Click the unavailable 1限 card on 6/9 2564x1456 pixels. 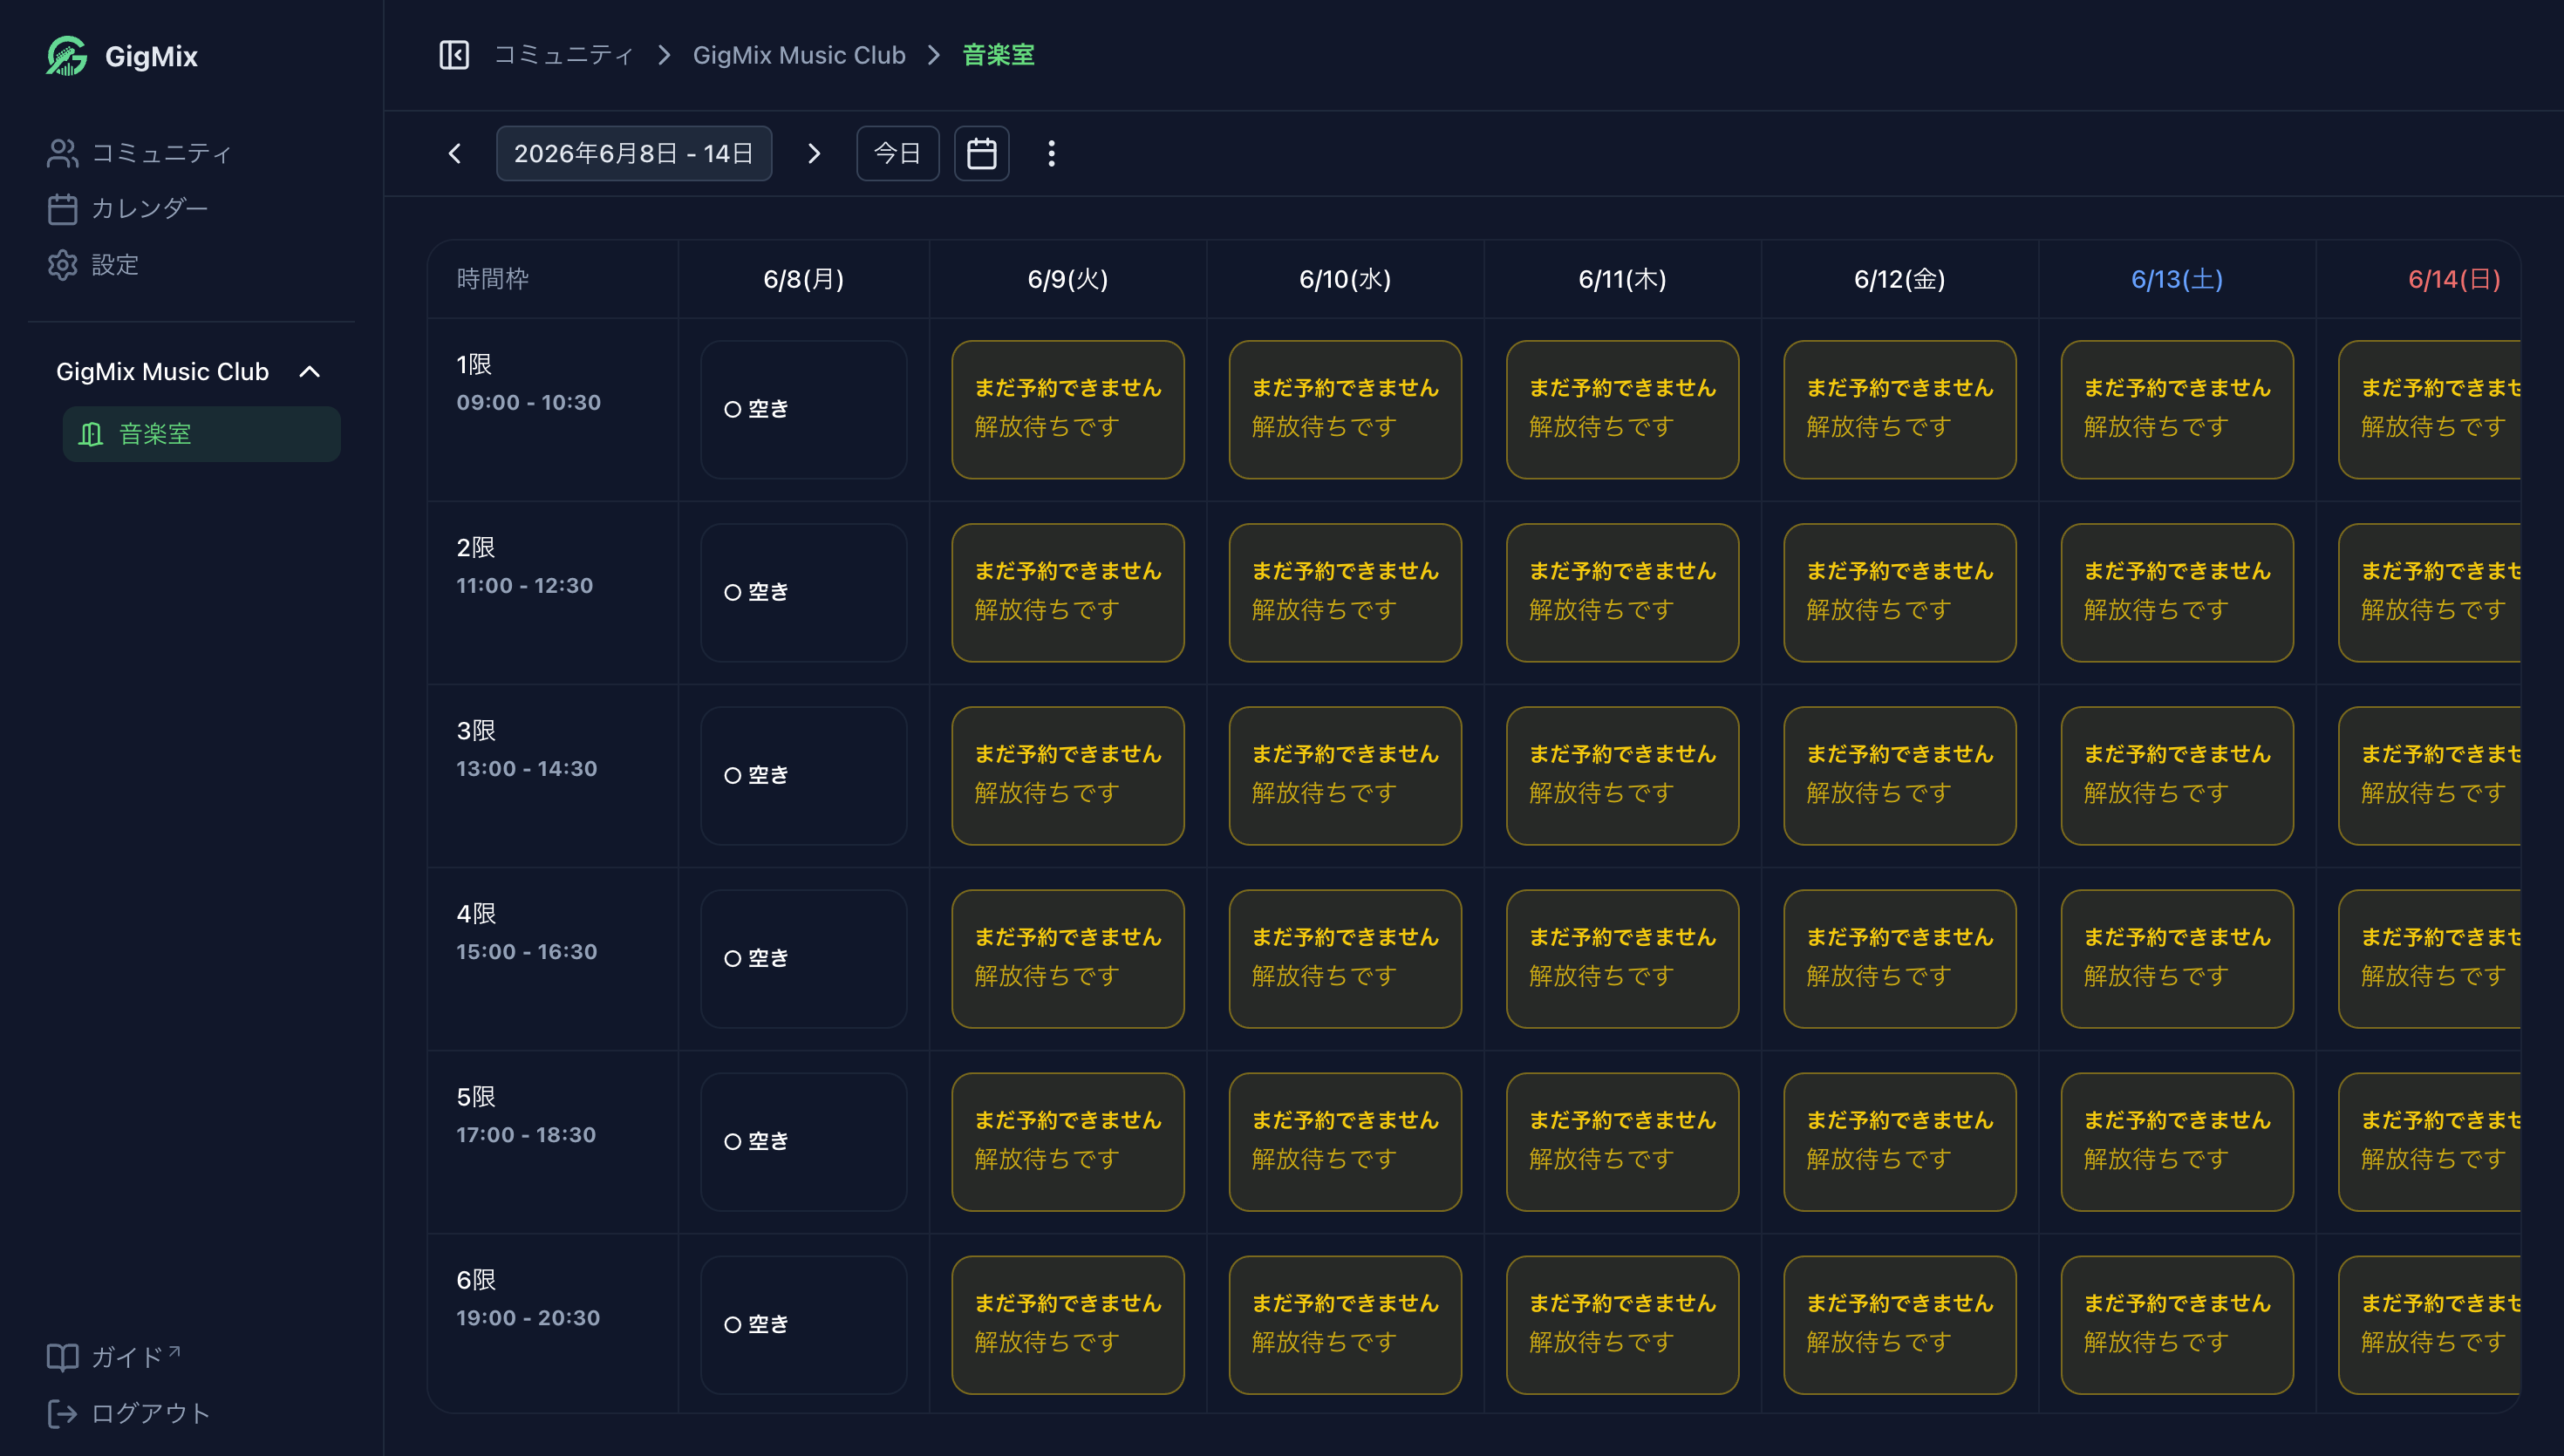pyautogui.click(x=1068, y=410)
